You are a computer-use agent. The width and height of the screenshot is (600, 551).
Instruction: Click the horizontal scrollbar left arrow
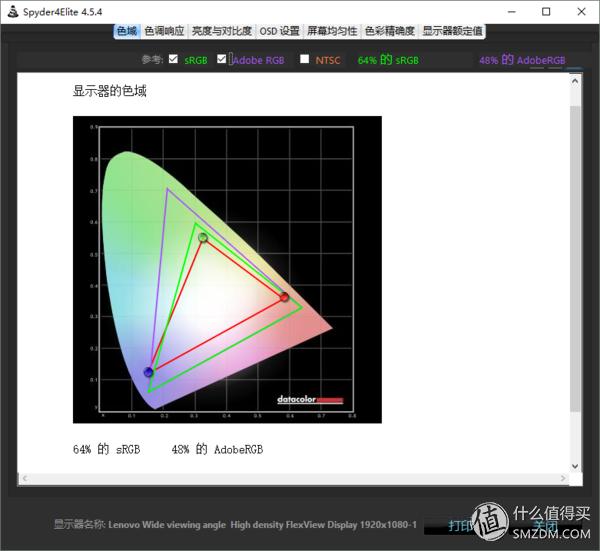25,478
